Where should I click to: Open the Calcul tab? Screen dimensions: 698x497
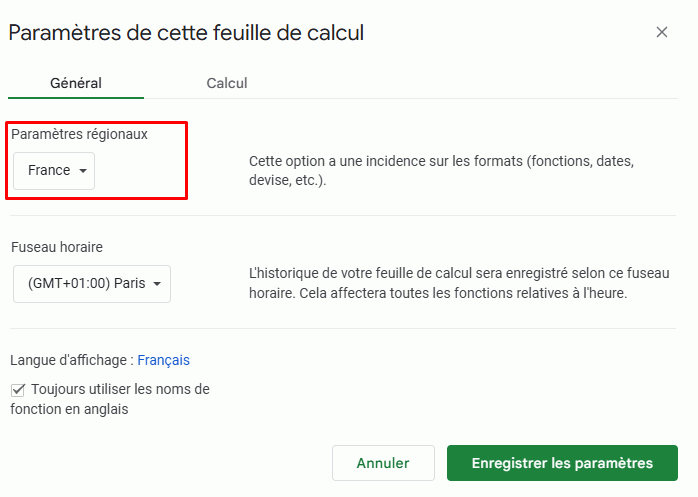click(227, 83)
